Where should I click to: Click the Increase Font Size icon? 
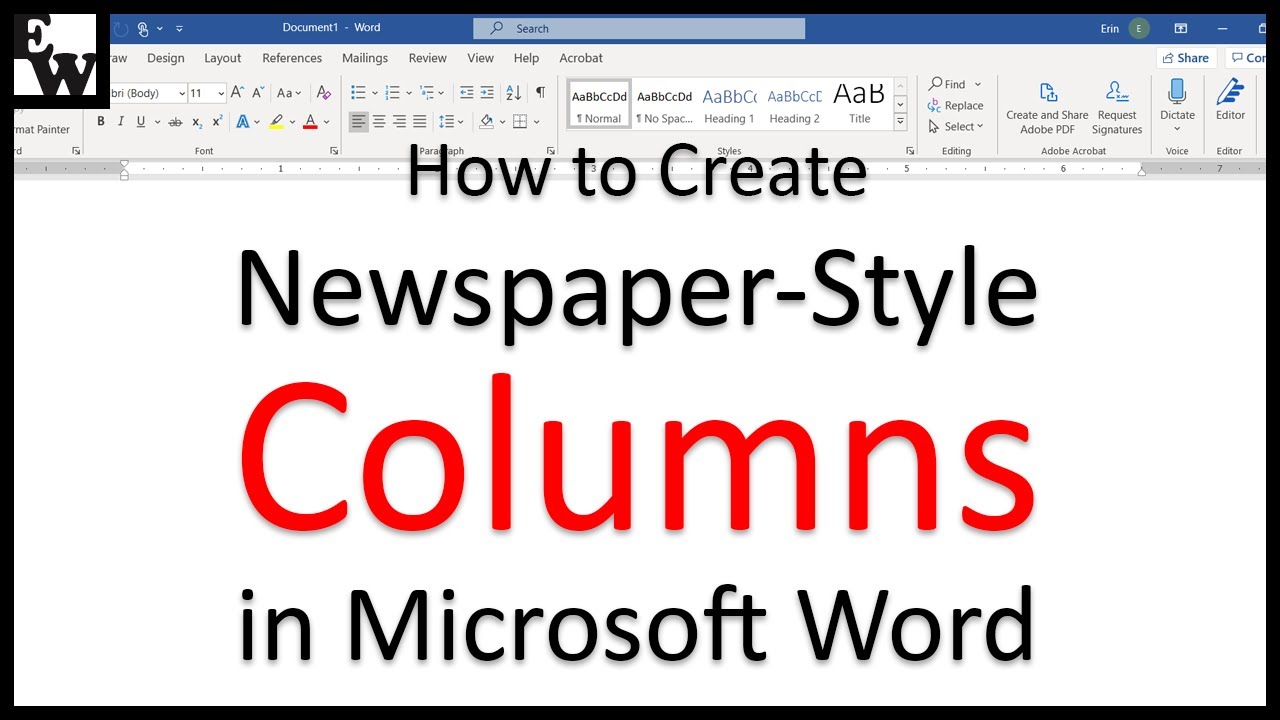coord(238,92)
